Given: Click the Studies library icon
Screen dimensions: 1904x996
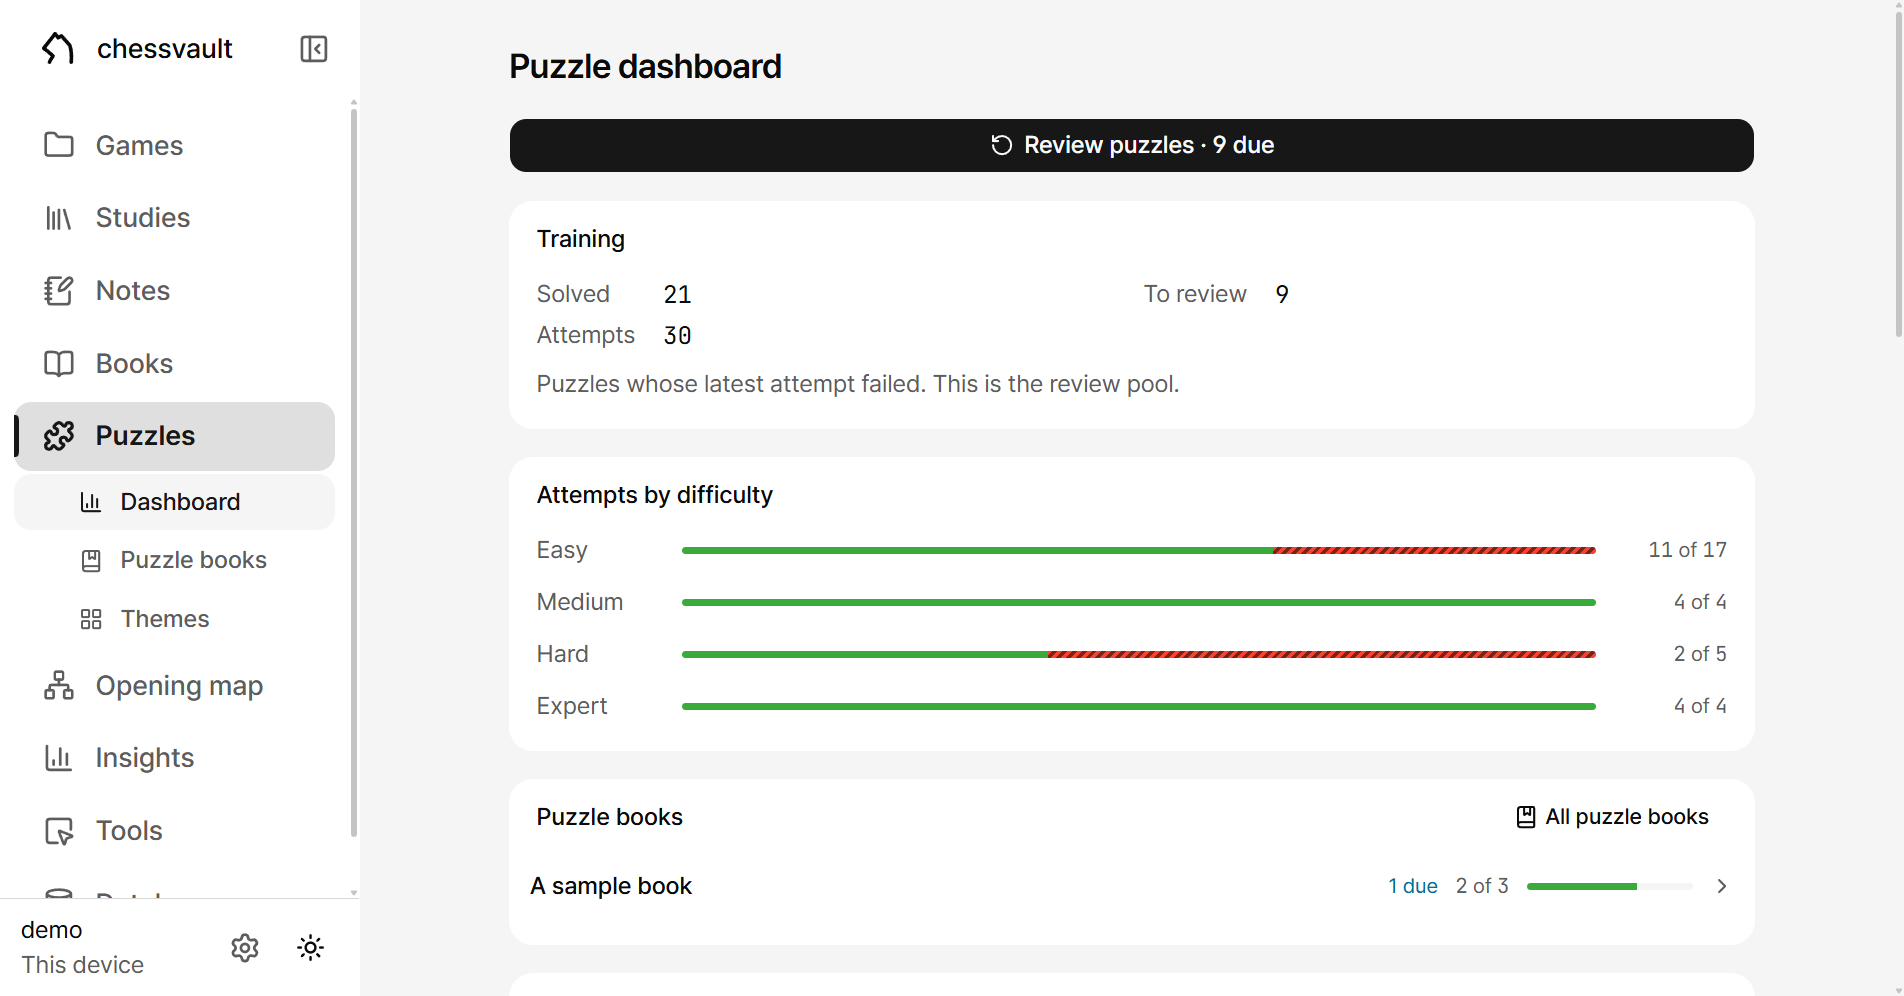Looking at the screenshot, I should 59,218.
